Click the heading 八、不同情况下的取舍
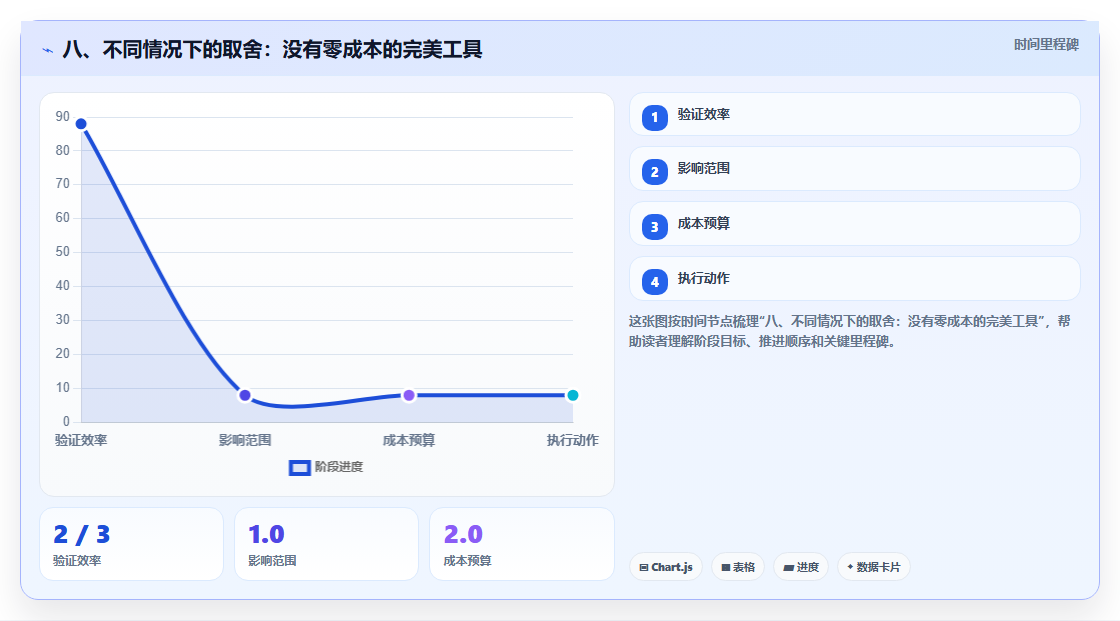This screenshot has width=1120, height=621. (x=272, y=49)
